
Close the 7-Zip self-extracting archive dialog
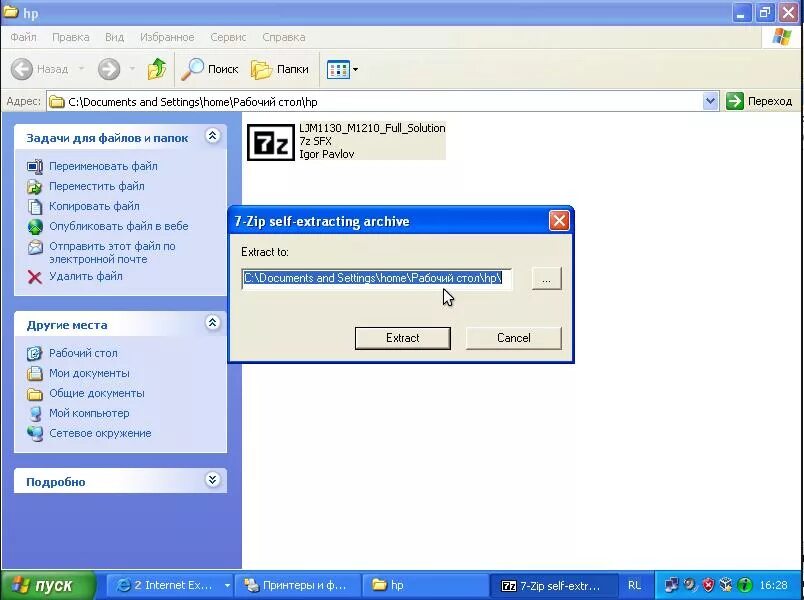(x=559, y=221)
